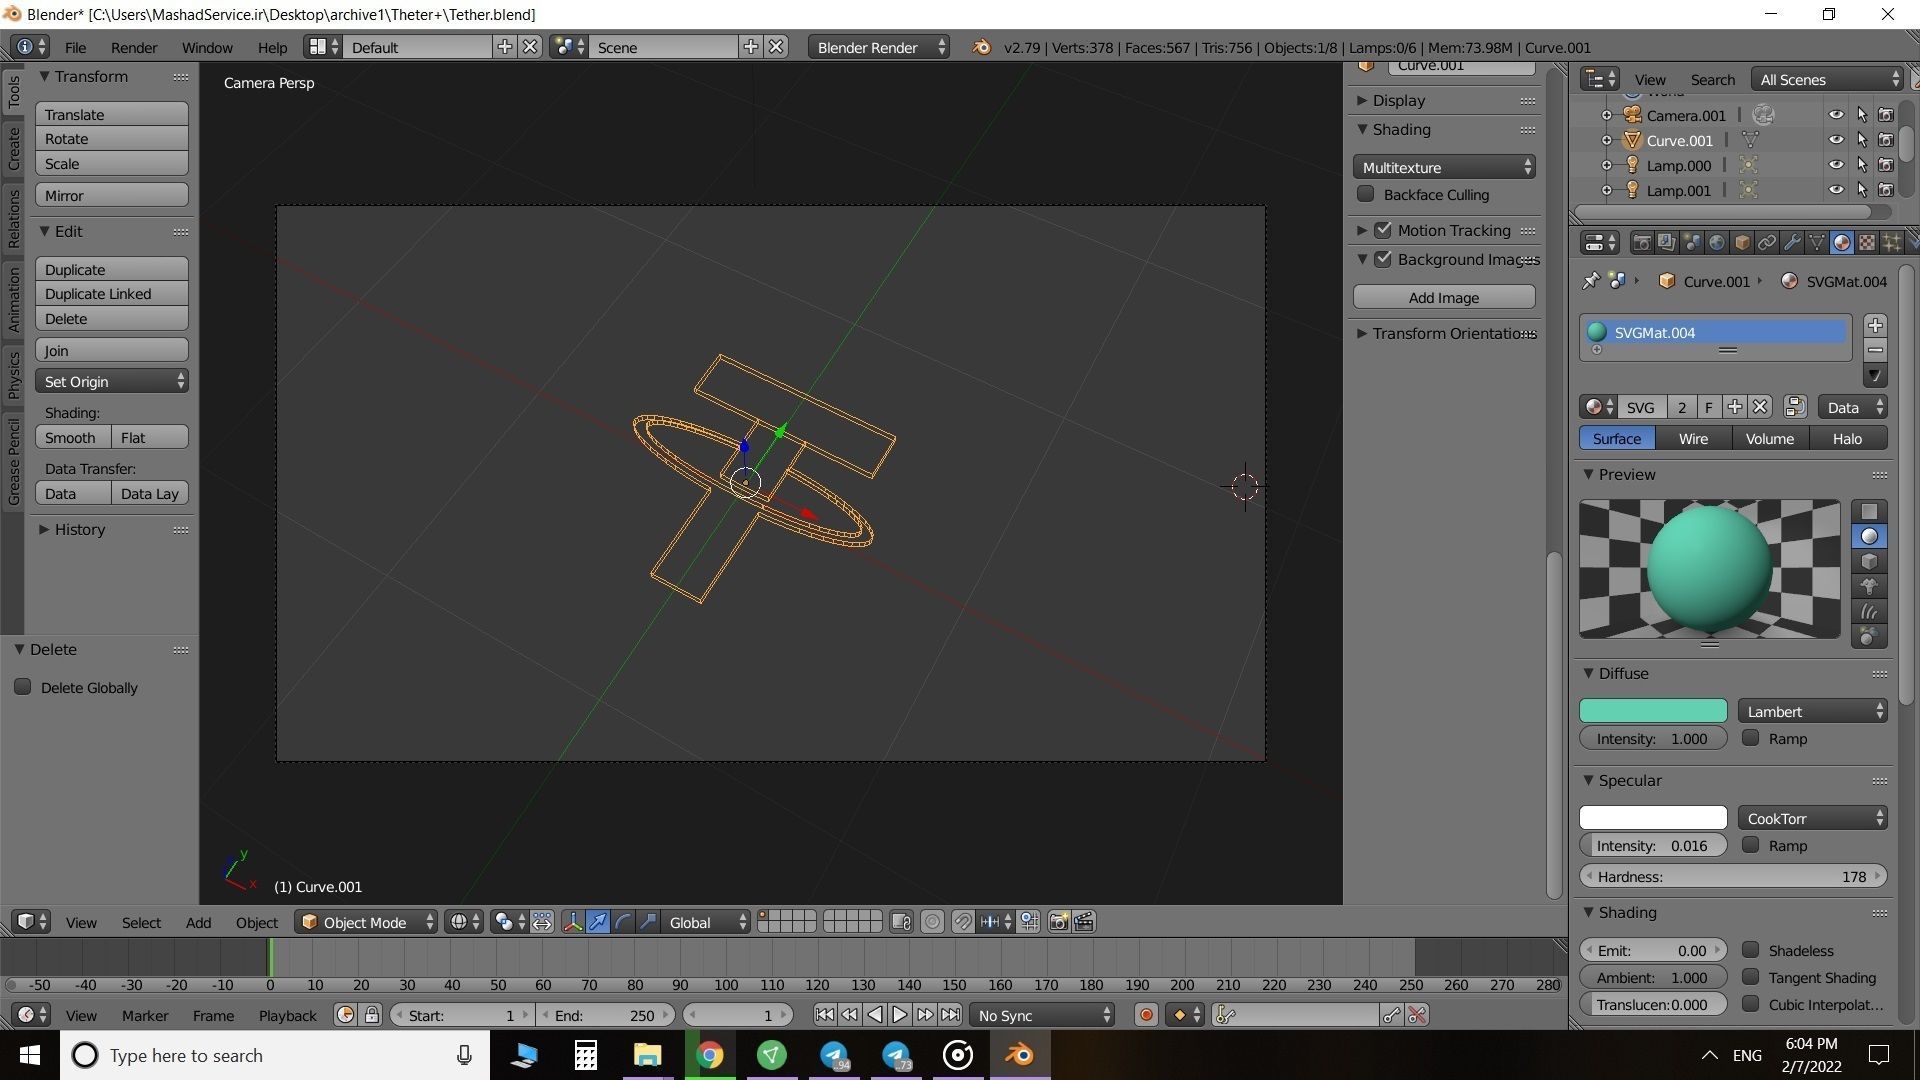Open Chrome from the Windows taskbar

pos(709,1055)
